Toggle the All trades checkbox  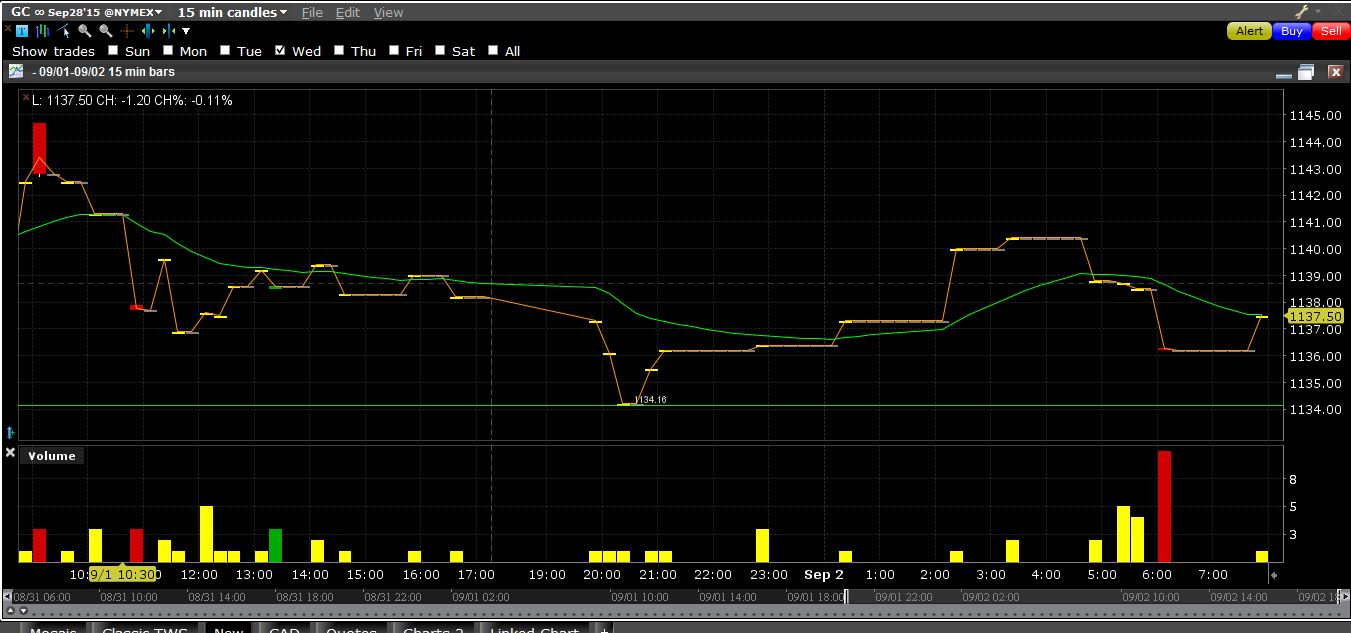(x=493, y=50)
